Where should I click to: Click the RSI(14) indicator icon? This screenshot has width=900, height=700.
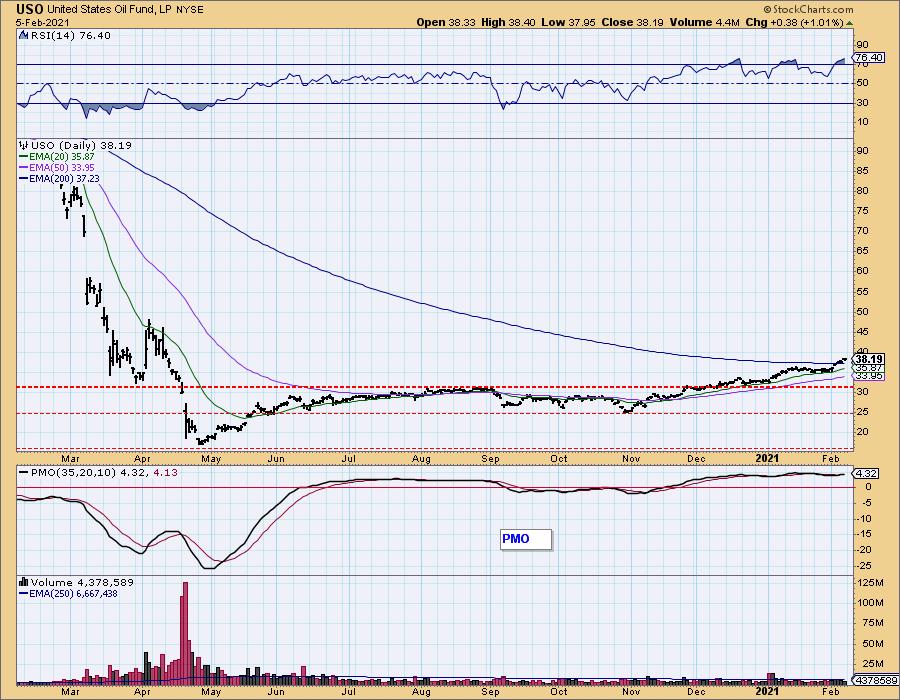tap(24, 36)
